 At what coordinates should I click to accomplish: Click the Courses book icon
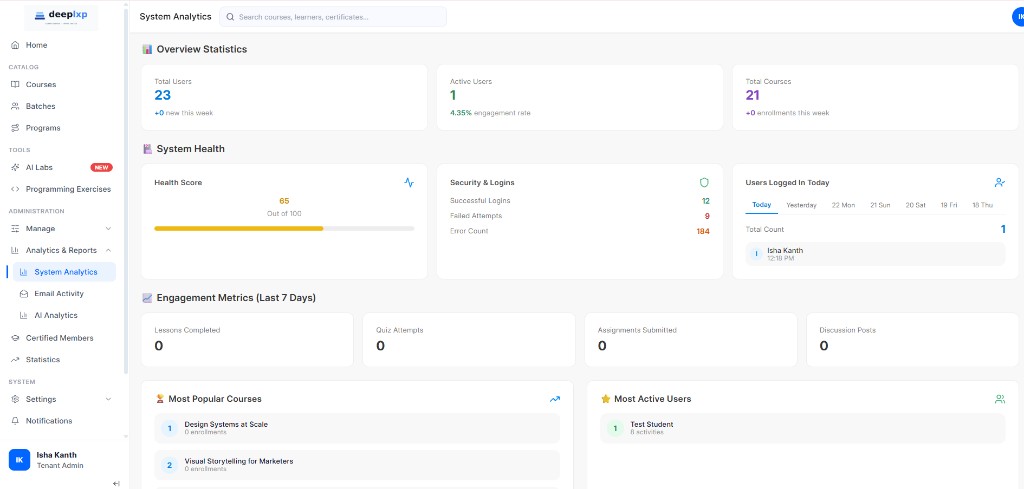(15, 84)
